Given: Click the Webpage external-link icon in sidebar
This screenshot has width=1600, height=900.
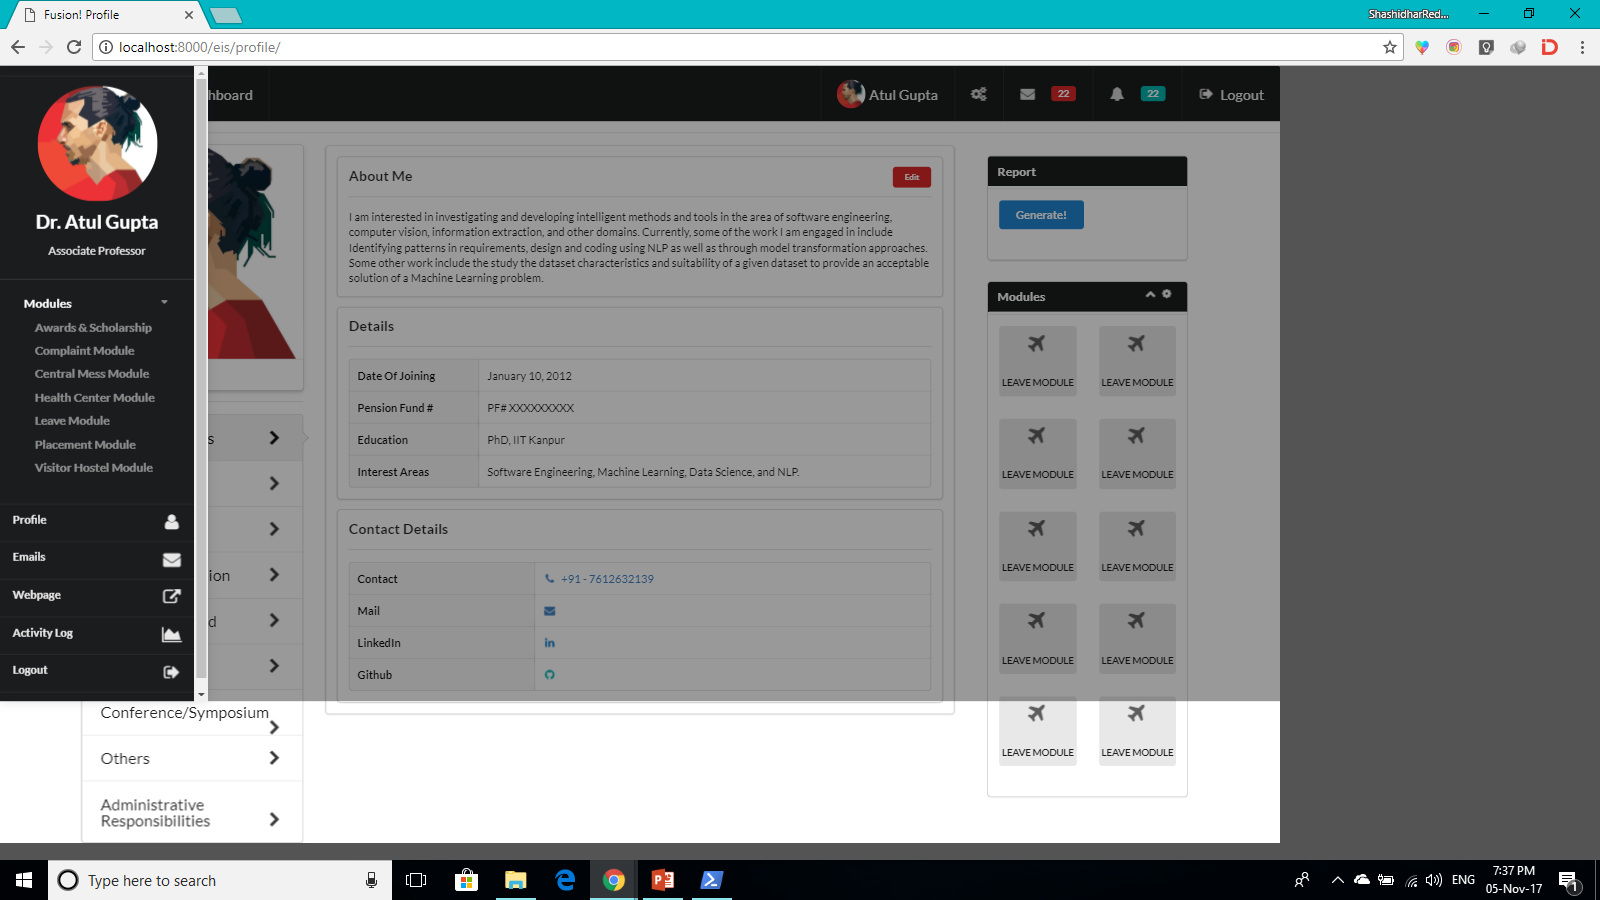Looking at the screenshot, I should pyautogui.click(x=170, y=596).
